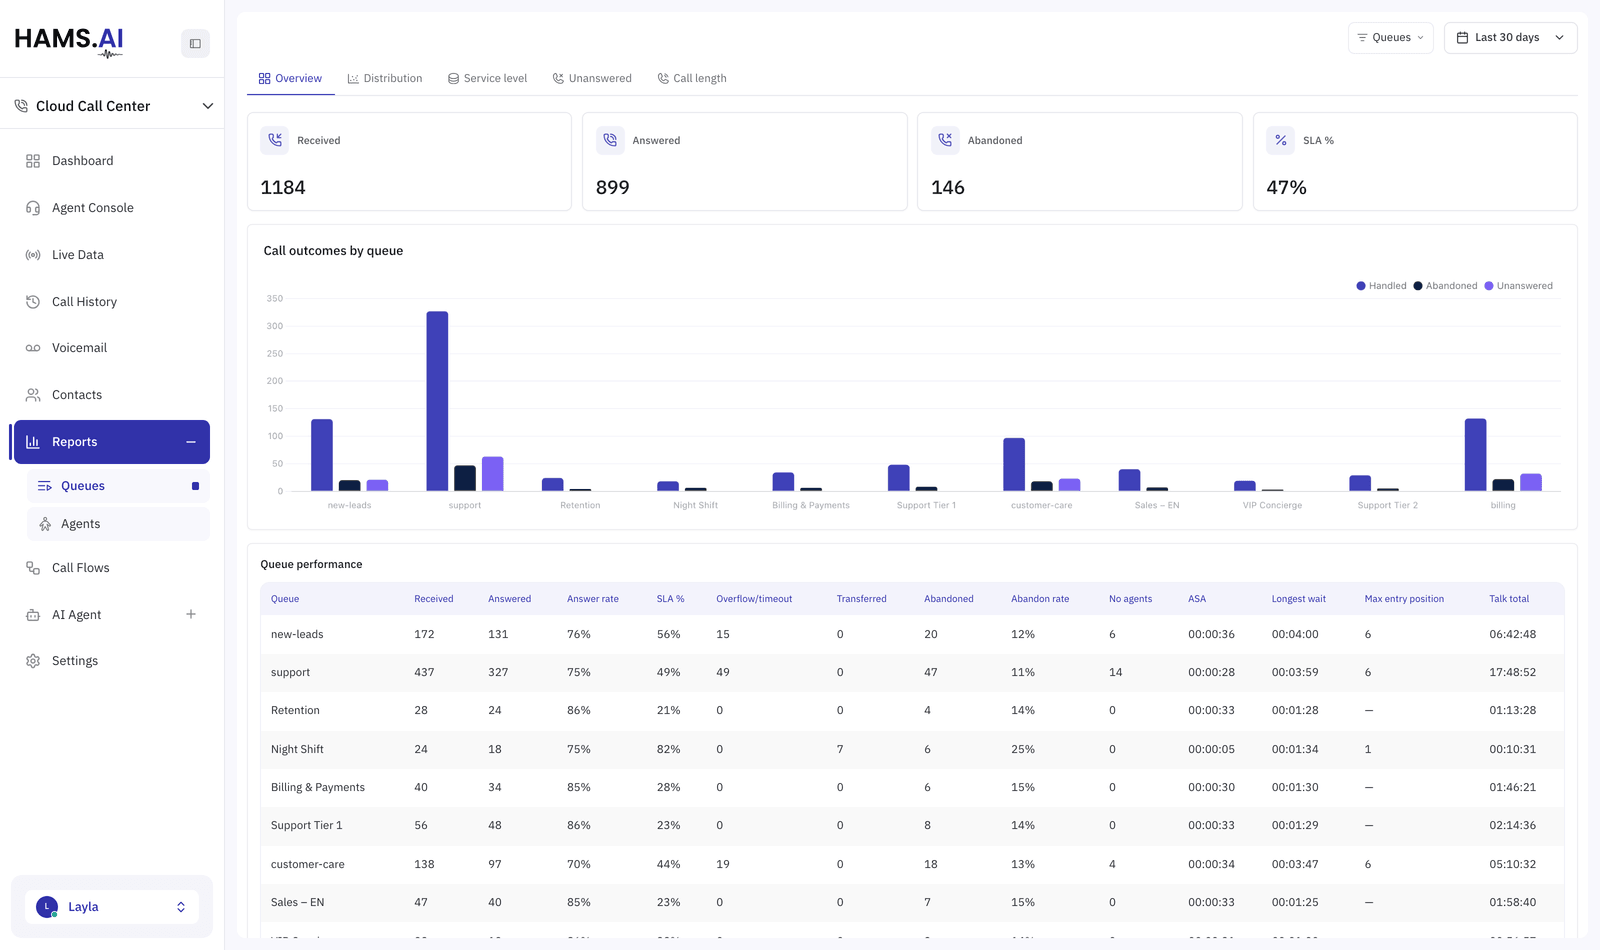The height and width of the screenshot is (950, 1600).
Task: Select the Sales – EN queue row
Action: pos(912,903)
